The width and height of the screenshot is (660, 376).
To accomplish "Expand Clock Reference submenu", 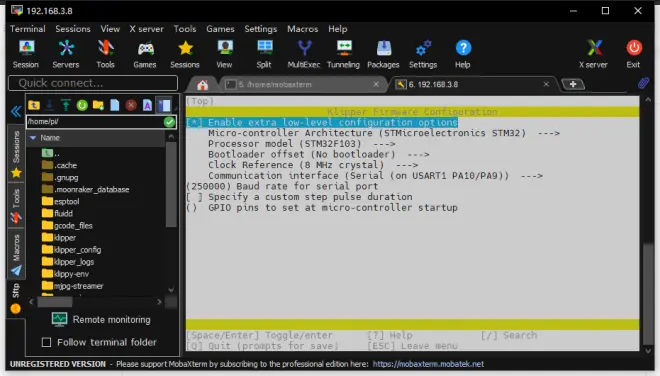I will (x=313, y=165).
